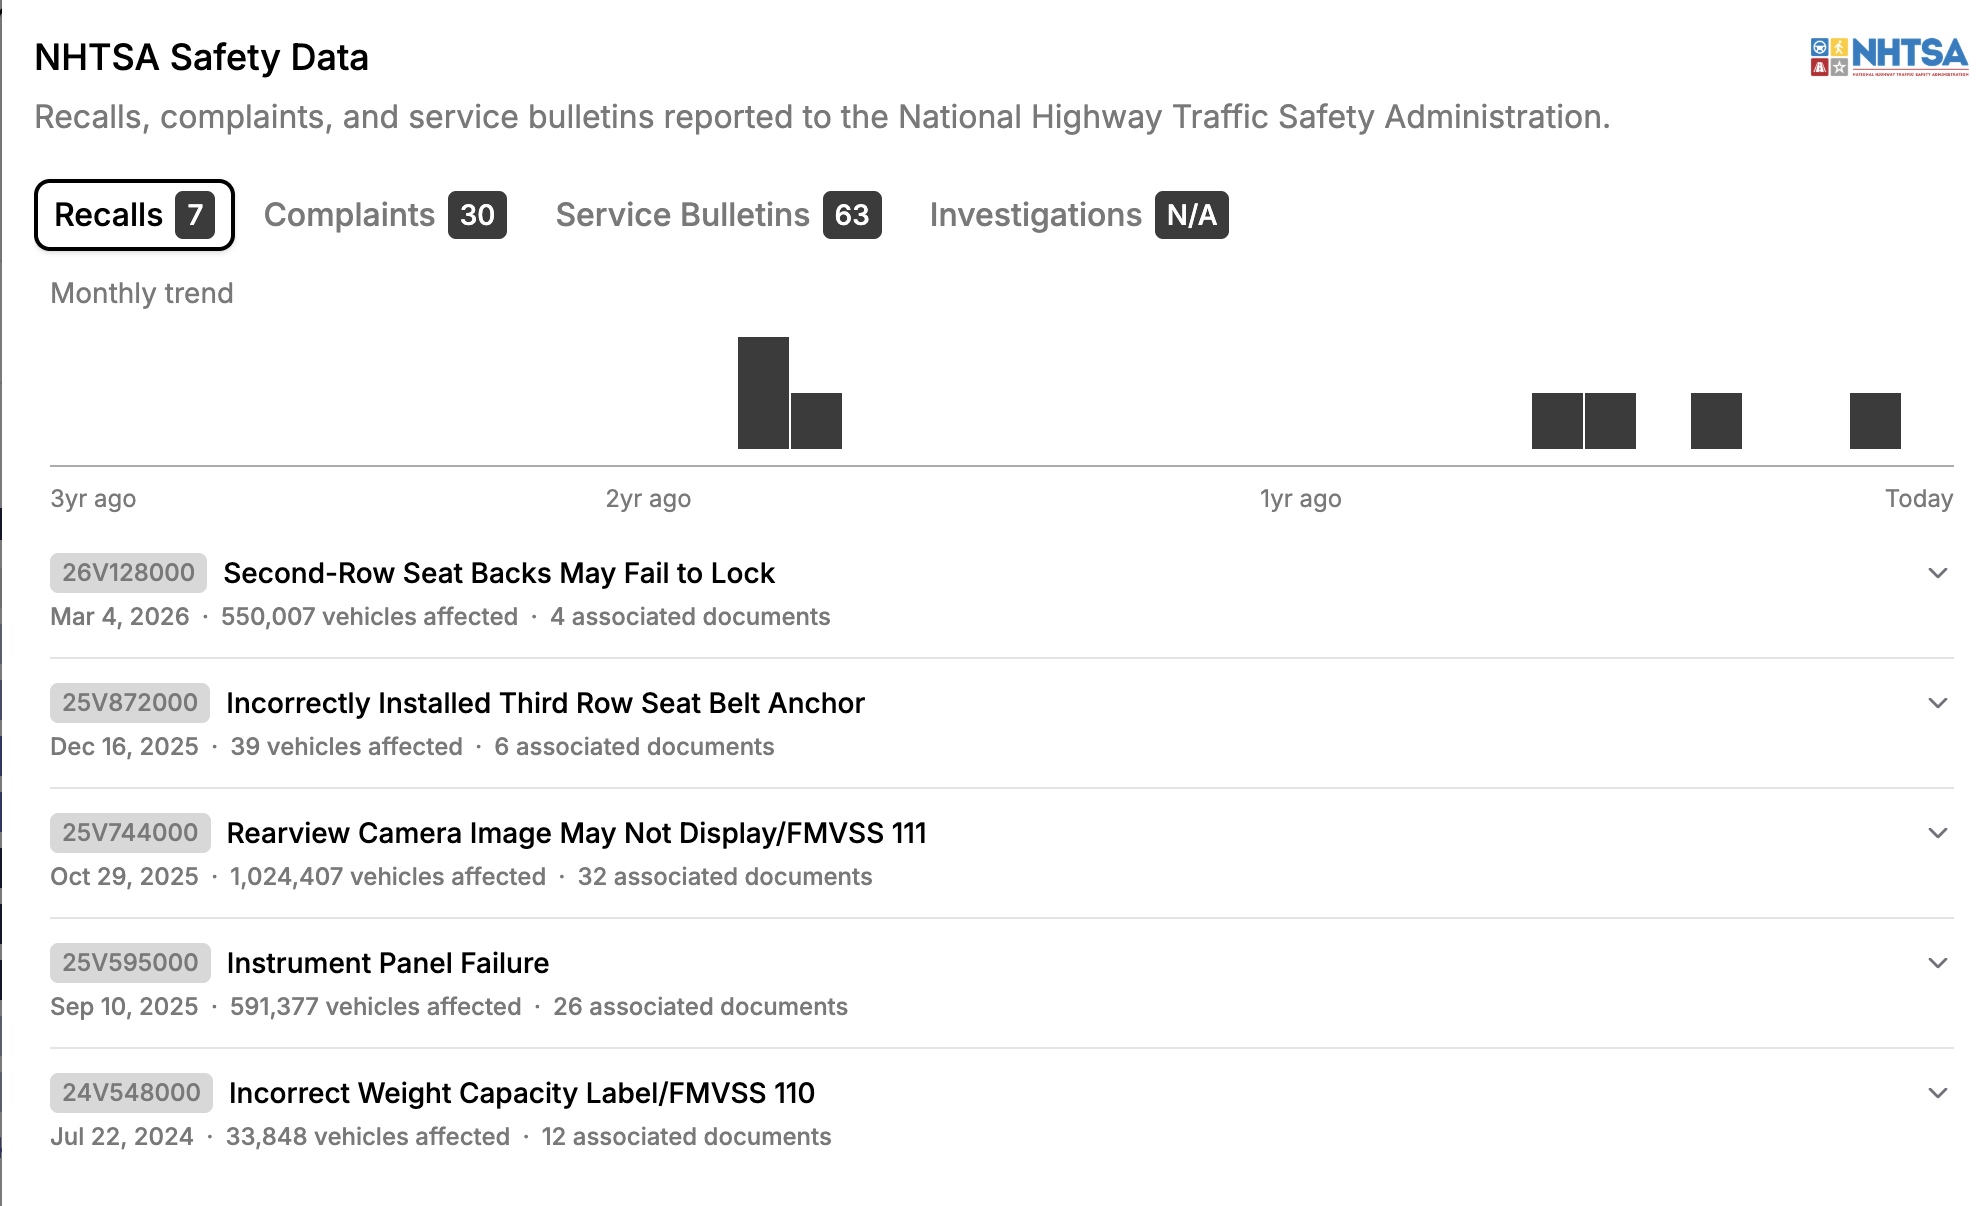Open the Investigations tab
This screenshot has width=1988, height=1206.
[1079, 215]
